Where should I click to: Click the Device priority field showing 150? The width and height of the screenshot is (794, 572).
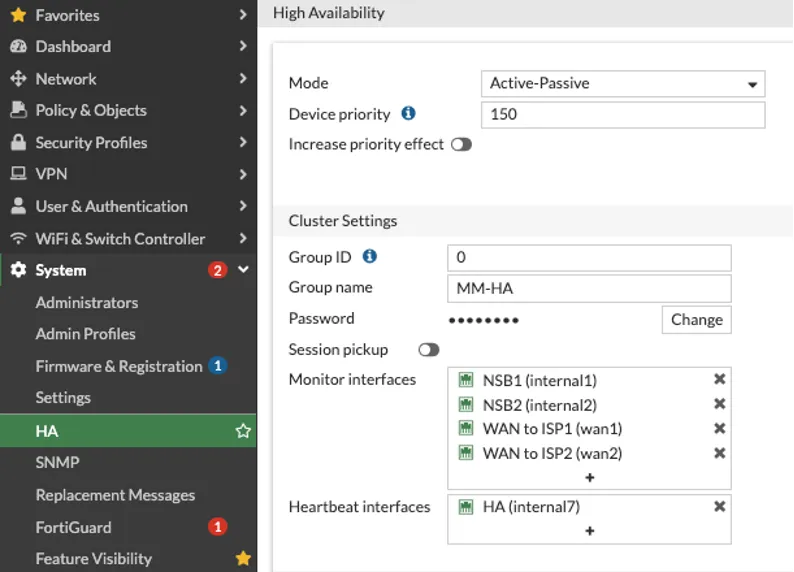[623, 115]
